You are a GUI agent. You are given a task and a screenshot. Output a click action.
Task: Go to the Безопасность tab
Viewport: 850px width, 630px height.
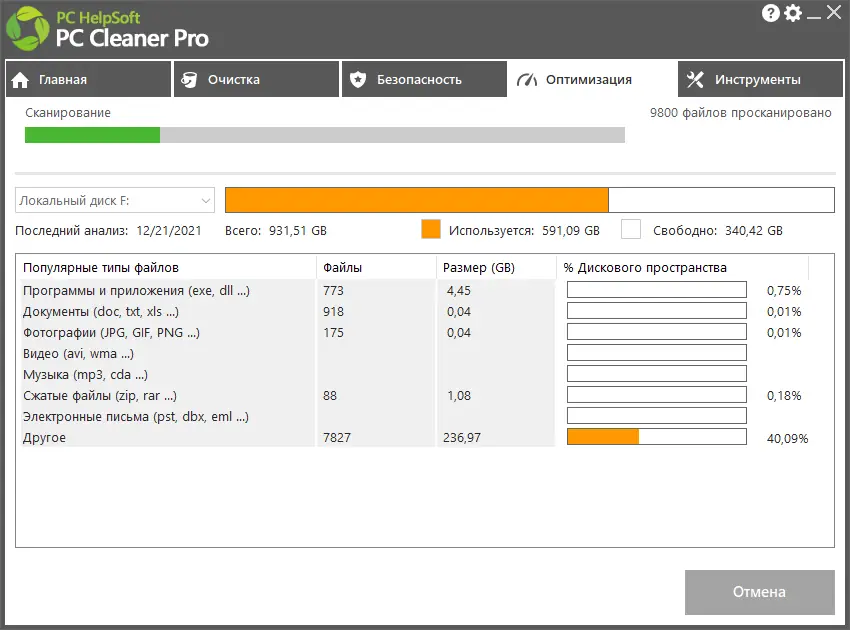pos(424,79)
